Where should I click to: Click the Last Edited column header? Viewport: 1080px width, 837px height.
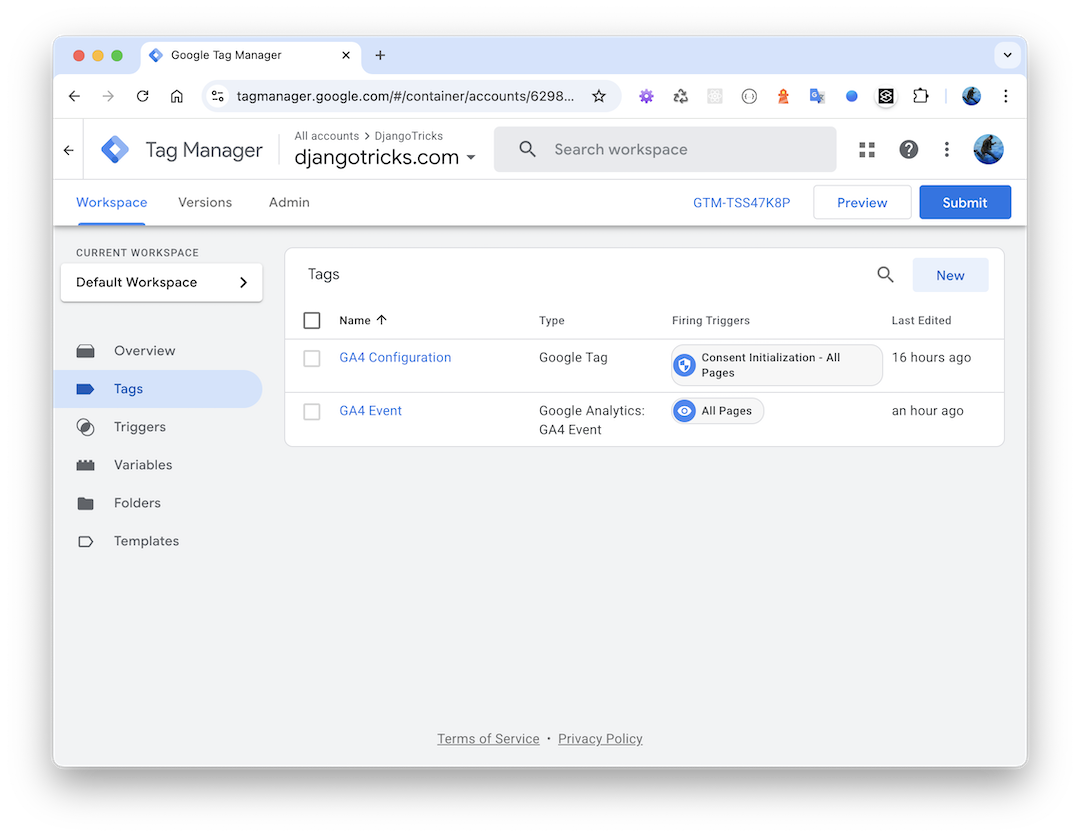click(x=921, y=320)
